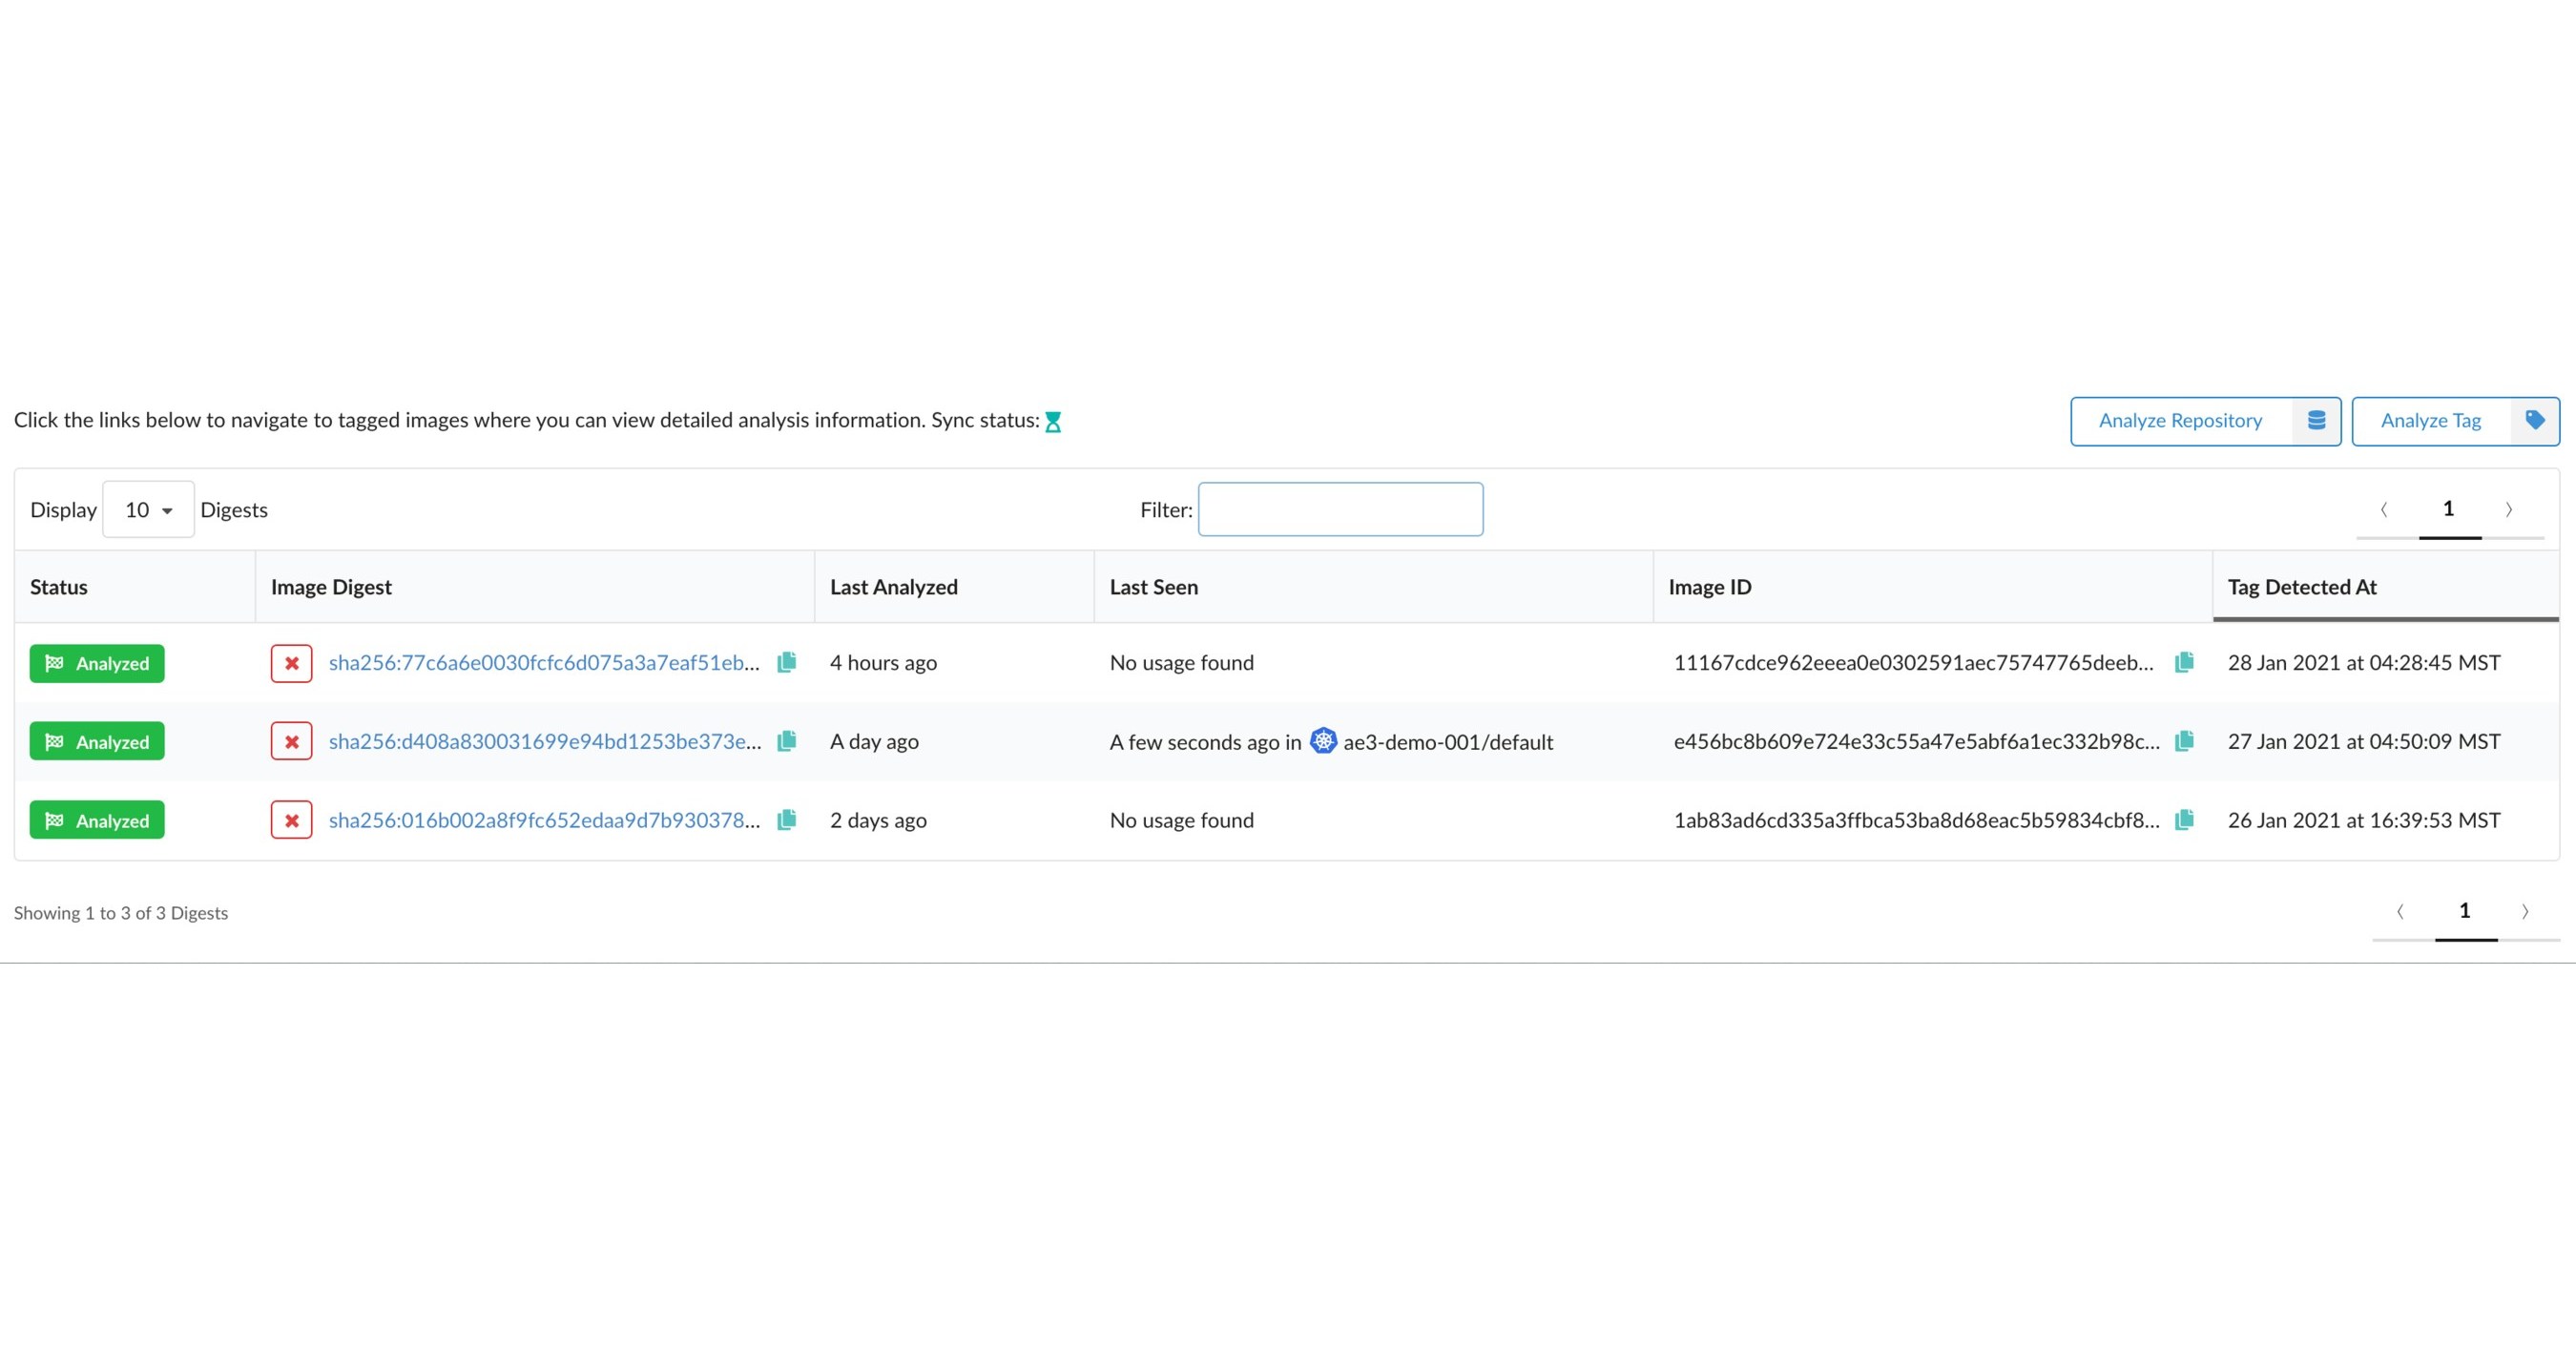Screen dimensions: 2576x1349
Task: Click the Kubernetes icon before ae3-demo-001/default
Action: [x=1323, y=741]
